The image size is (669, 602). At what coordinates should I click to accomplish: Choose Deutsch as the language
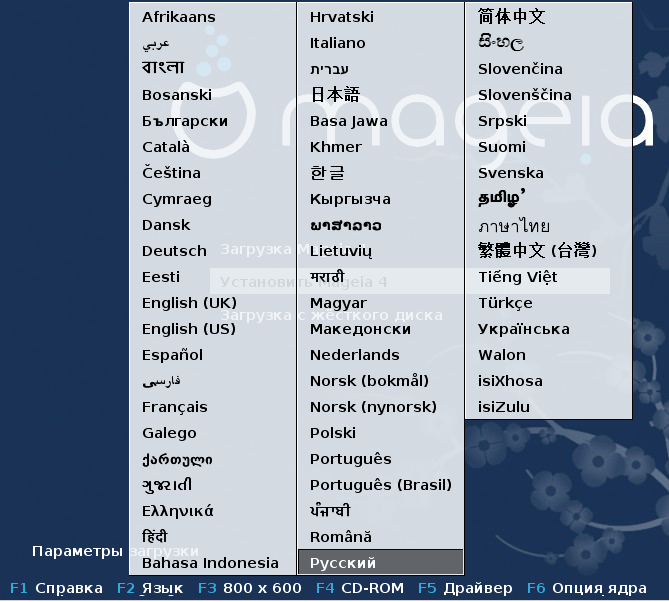pyautogui.click(x=174, y=251)
